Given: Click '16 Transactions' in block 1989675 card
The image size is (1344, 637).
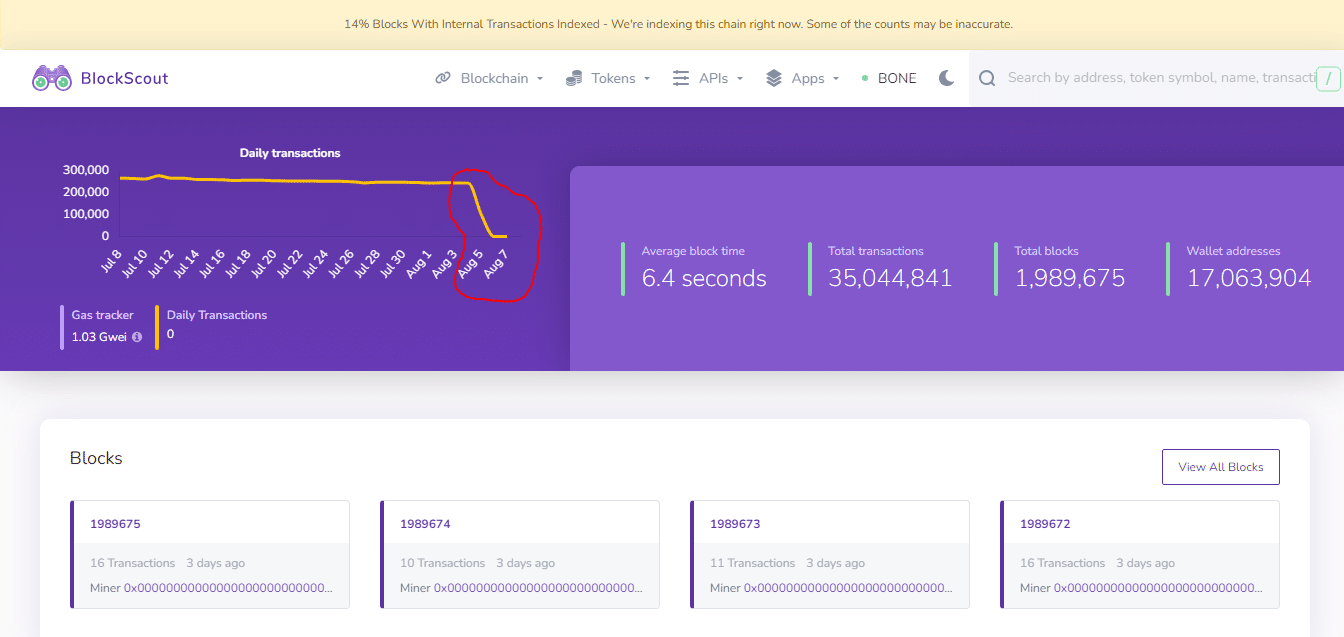Looking at the screenshot, I should (132, 563).
